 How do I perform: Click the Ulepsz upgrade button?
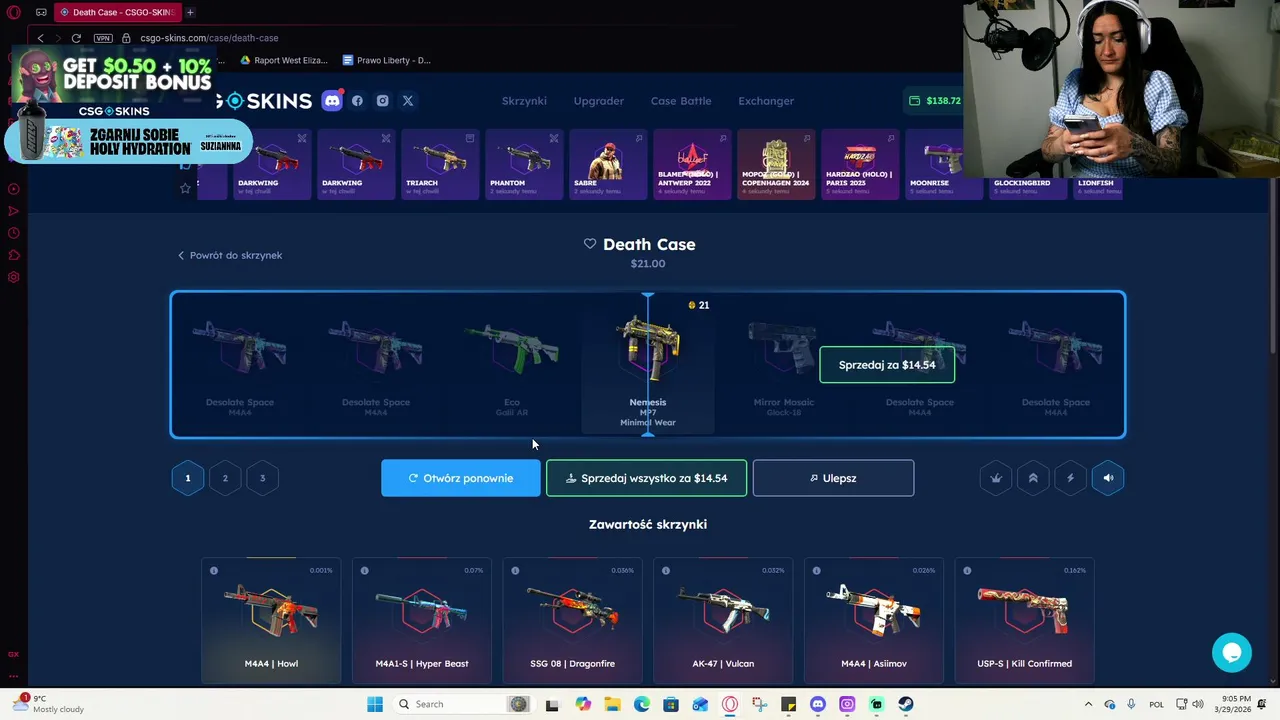point(833,478)
